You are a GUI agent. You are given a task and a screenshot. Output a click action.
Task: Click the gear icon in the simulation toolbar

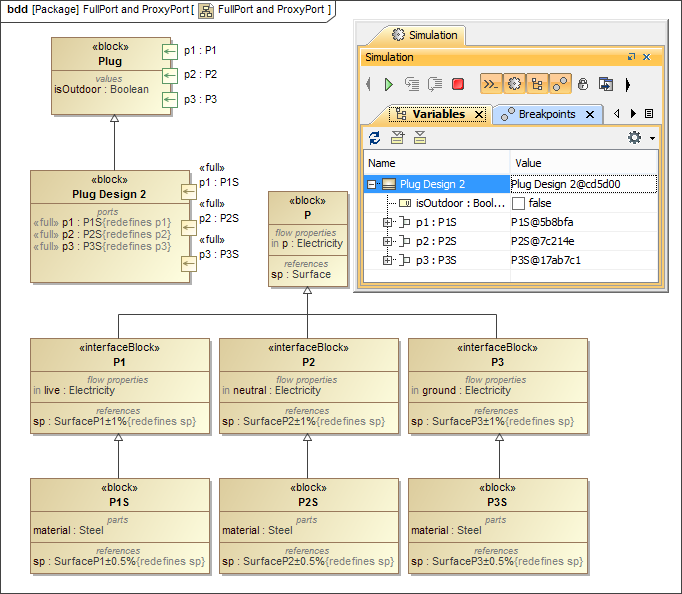(x=514, y=84)
